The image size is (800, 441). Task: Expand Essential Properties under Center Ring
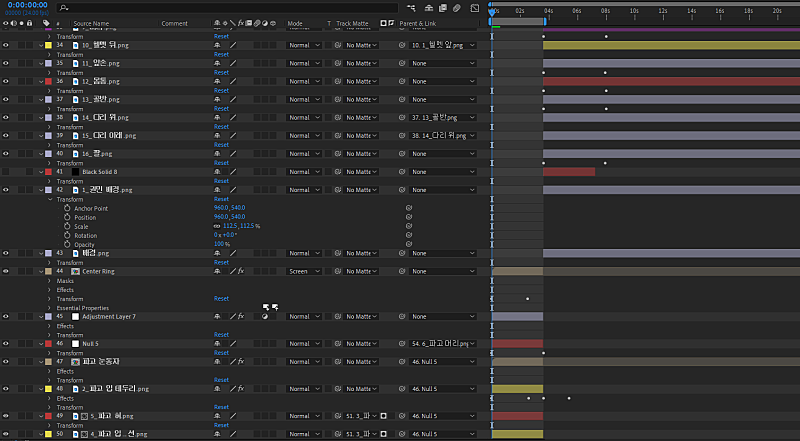(x=50, y=308)
